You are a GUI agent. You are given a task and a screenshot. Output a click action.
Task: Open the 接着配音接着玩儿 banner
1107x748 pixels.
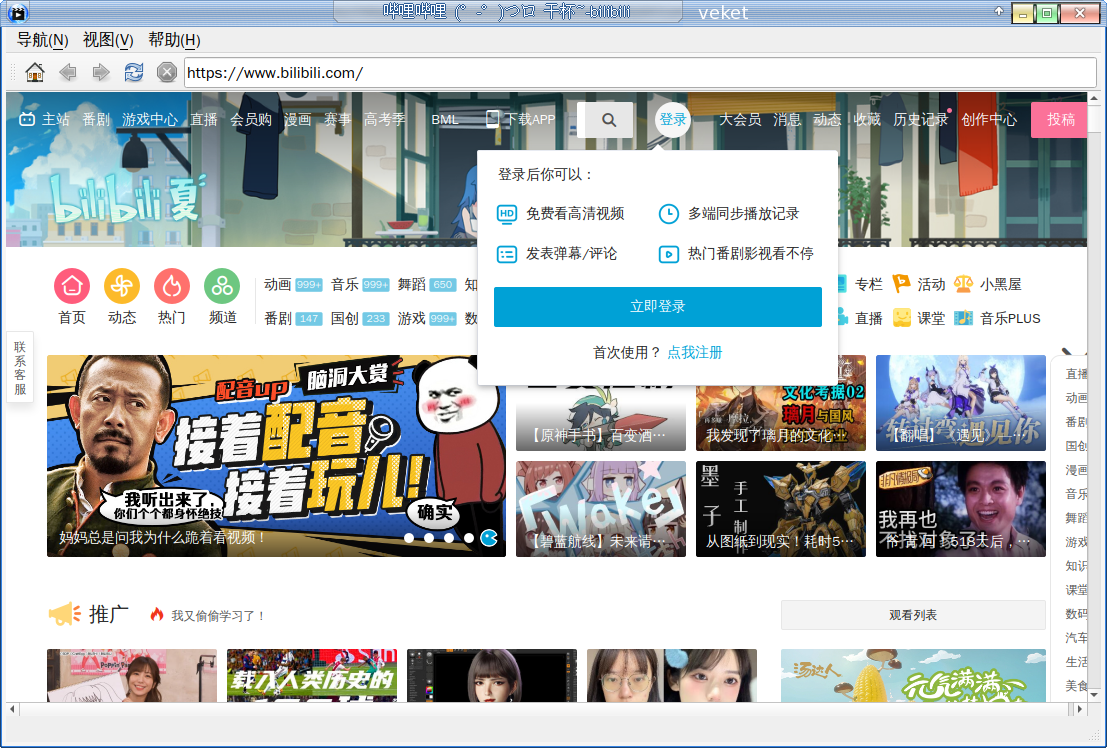(276, 456)
